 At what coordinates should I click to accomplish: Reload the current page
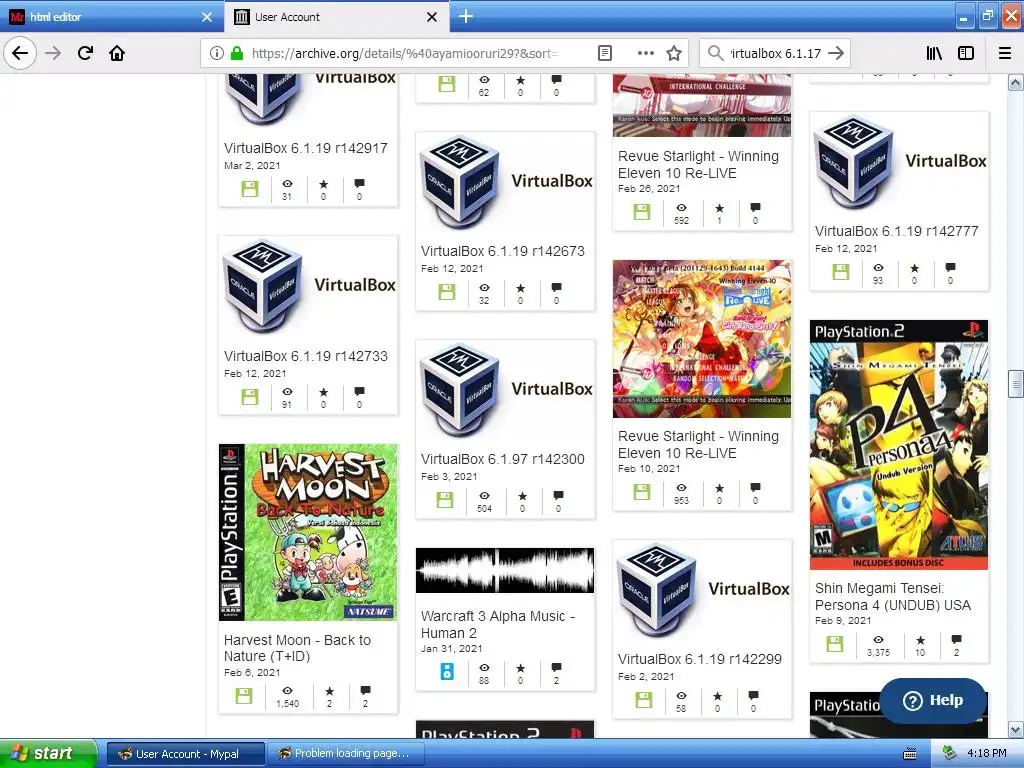tap(85, 53)
